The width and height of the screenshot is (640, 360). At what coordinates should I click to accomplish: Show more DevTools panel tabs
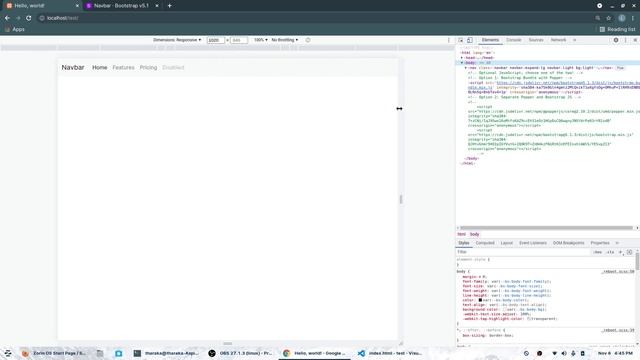coord(574,40)
